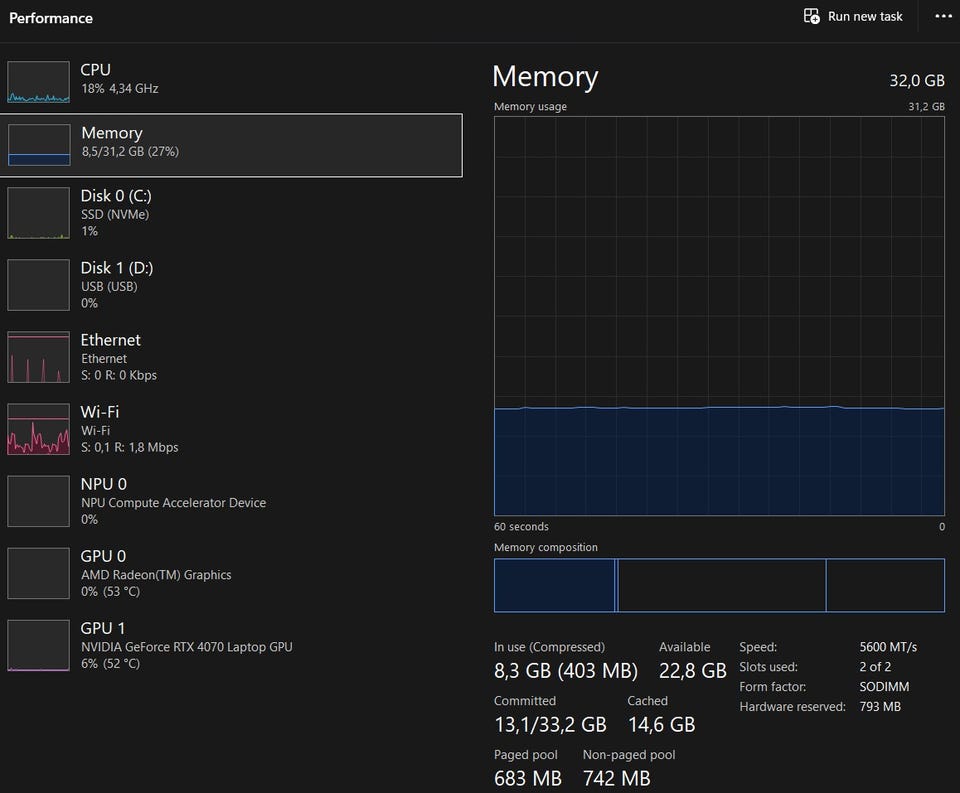Click the NPU Compute Accelerator Device label
The width and height of the screenshot is (960, 793).
tap(173, 503)
